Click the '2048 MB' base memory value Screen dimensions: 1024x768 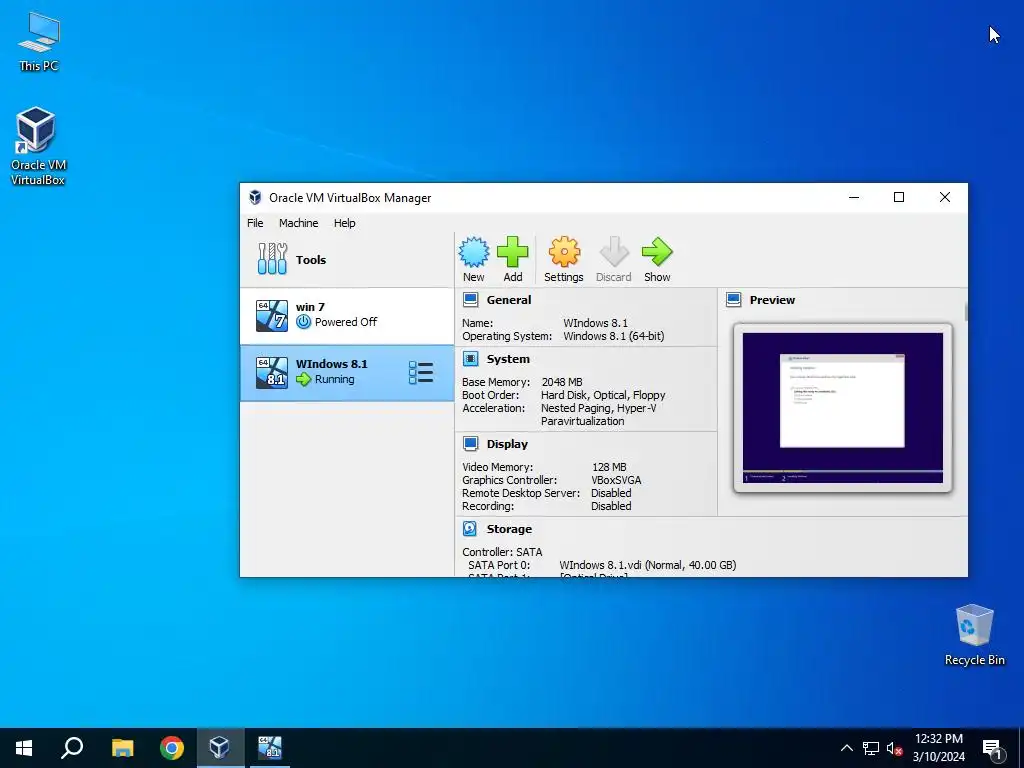tap(562, 382)
